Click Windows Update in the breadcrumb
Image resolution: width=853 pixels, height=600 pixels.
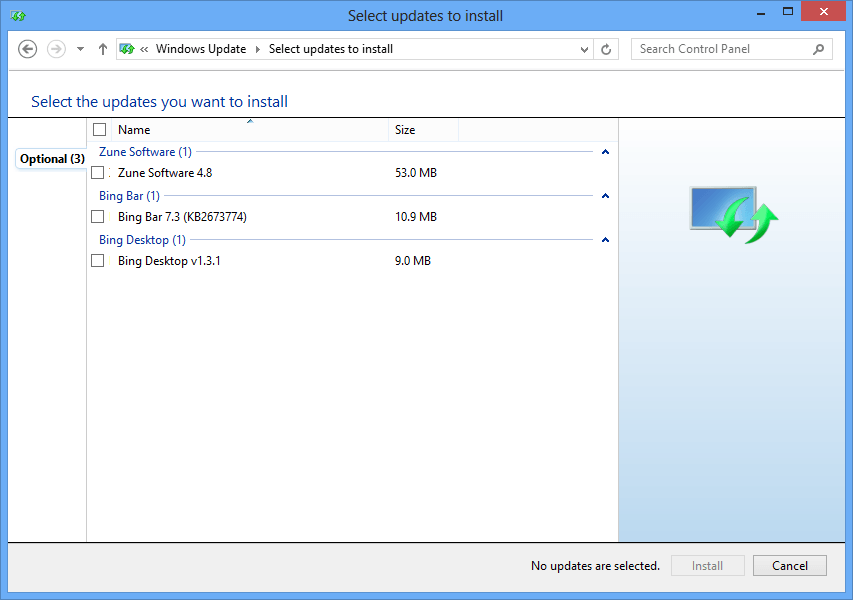(x=201, y=49)
